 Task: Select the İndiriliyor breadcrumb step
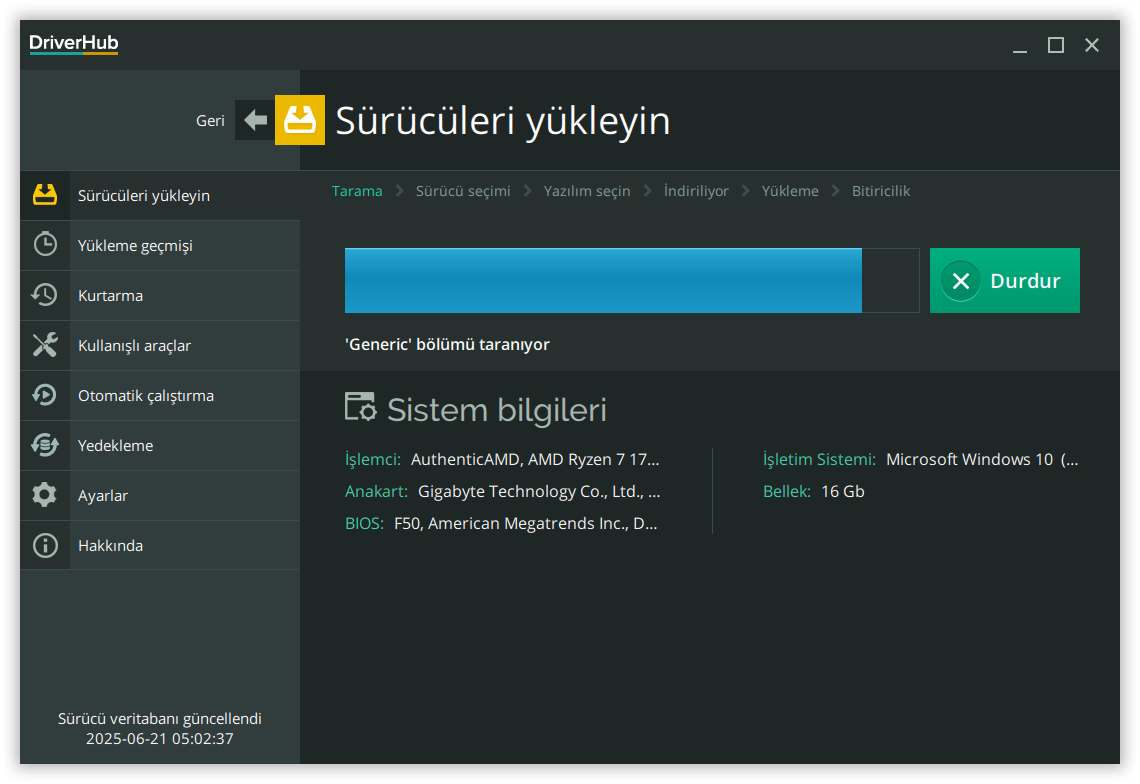[x=696, y=191]
